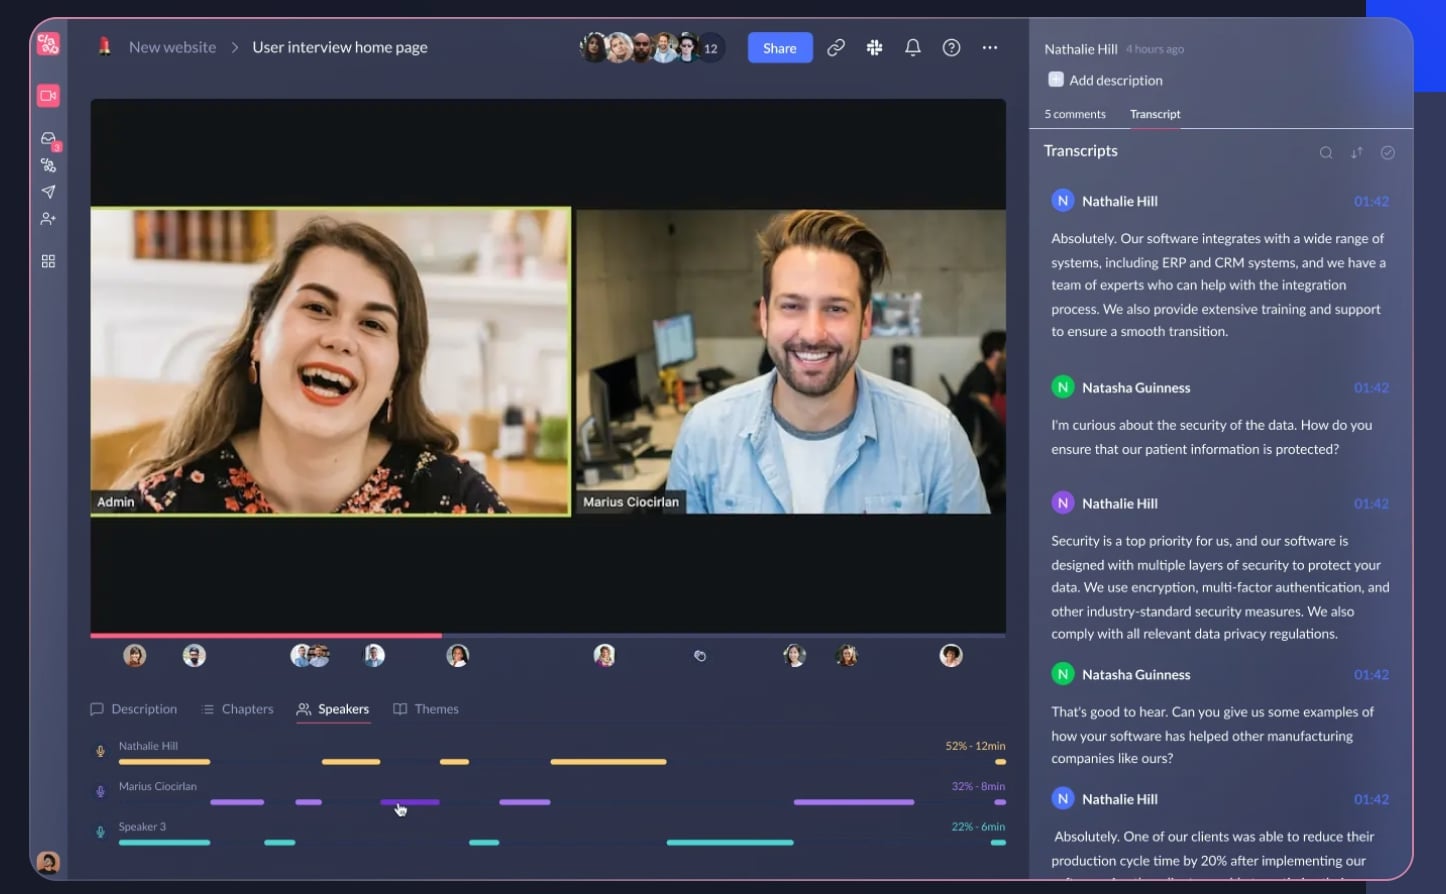Click the 22% - 6min speaker stat
Image resolution: width=1446 pixels, height=894 pixels.
[x=978, y=827]
